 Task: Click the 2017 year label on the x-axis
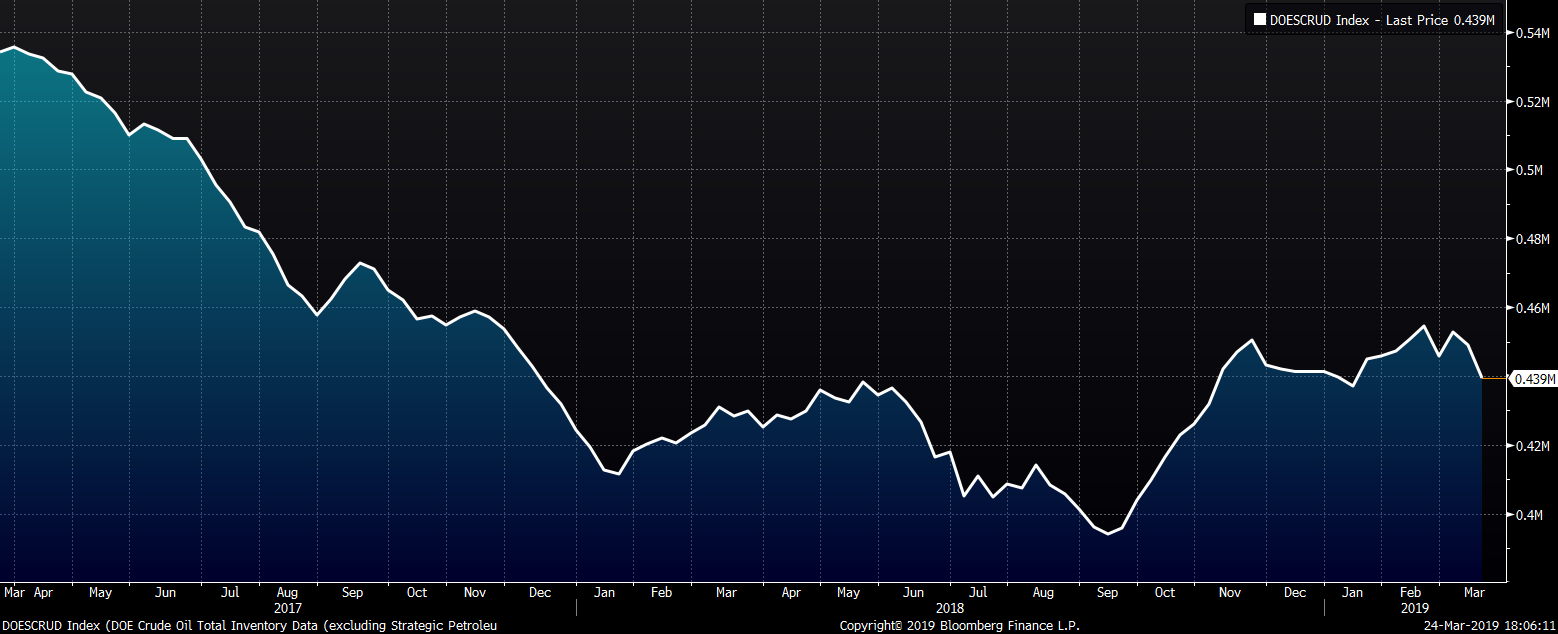(287, 607)
